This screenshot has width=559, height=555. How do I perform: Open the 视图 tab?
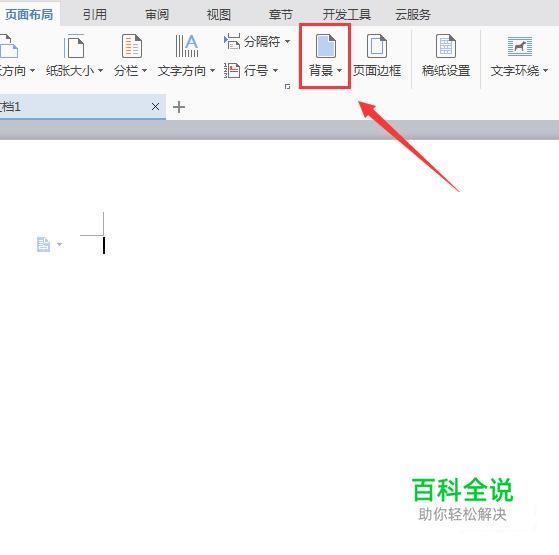coord(219,15)
